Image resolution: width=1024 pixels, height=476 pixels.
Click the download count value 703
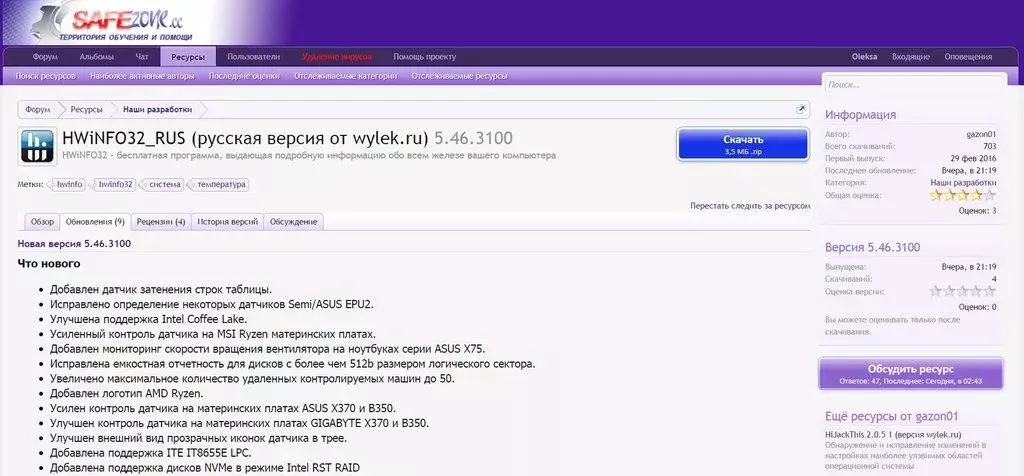(989, 146)
